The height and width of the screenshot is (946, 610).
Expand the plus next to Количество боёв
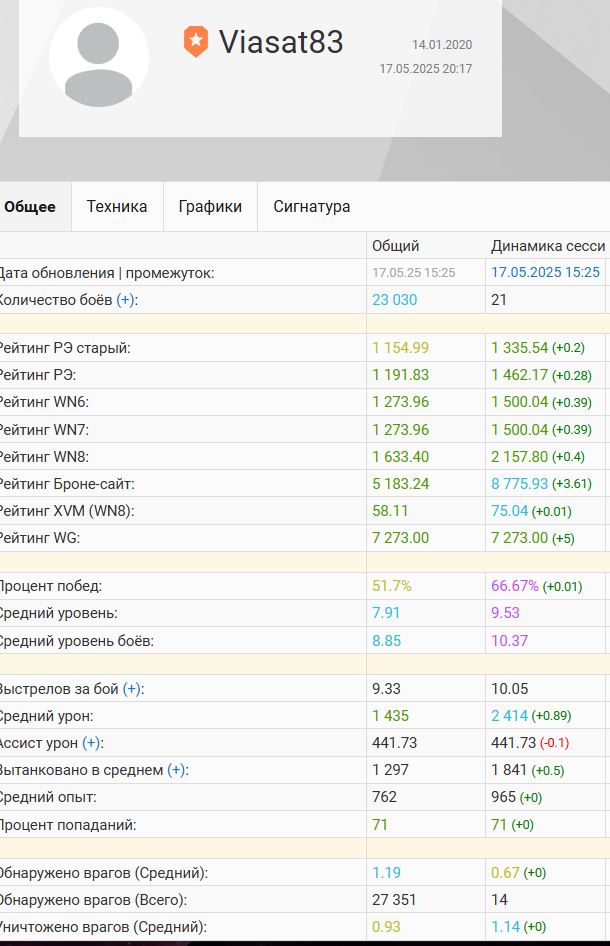127,299
